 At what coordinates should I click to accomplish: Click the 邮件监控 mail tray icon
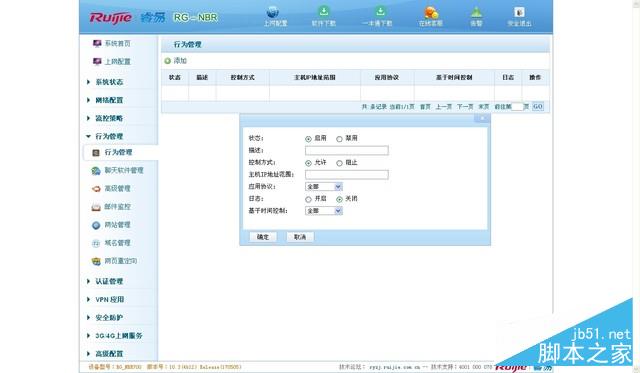pyautogui.click(x=96, y=207)
